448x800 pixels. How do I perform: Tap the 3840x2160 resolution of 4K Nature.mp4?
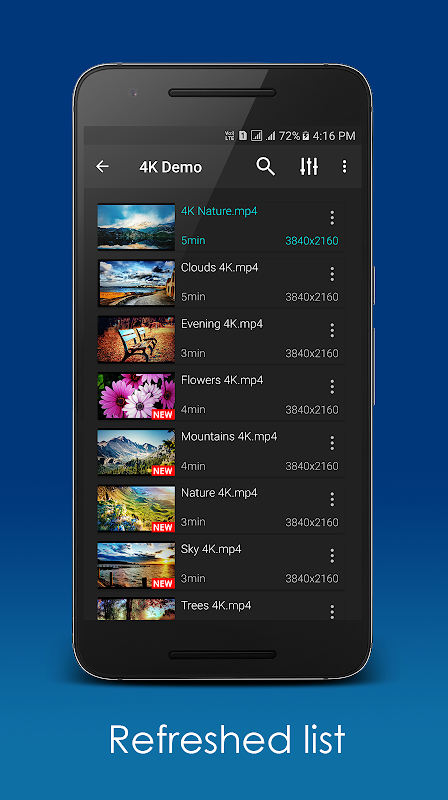[312, 241]
